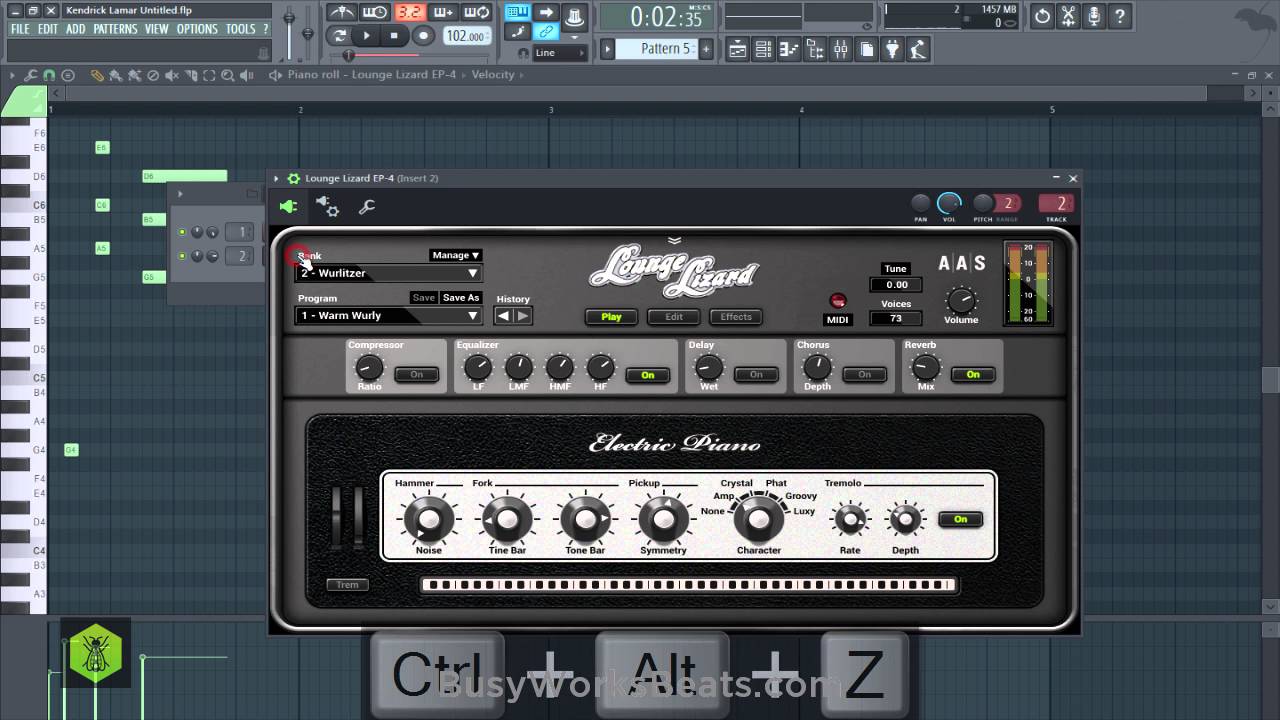Open the snap Line dropdown
The width and height of the screenshot is (1280, 720).
[x=559, y=53]
